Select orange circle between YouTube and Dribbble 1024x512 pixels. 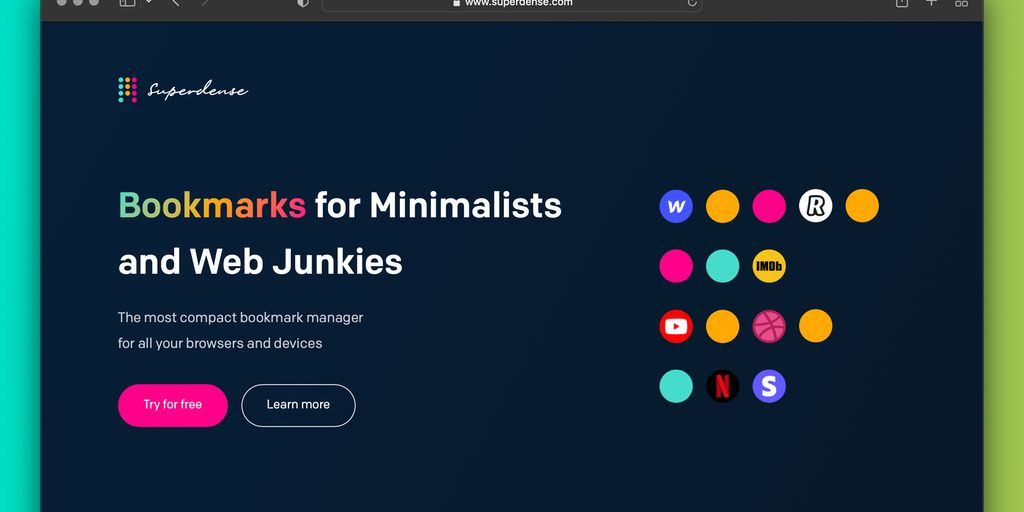click(x=722, y=326)
